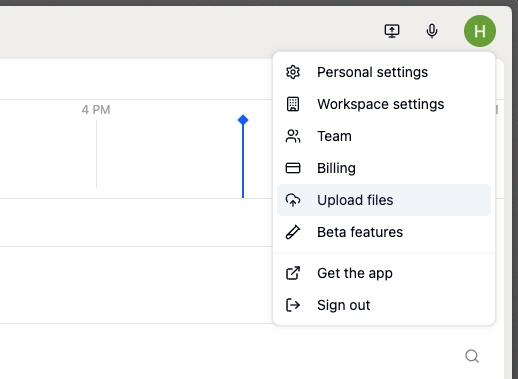This screenshot has height=379, width=518.
Task: Click the 4 PM time label
Action: [96, 110]
